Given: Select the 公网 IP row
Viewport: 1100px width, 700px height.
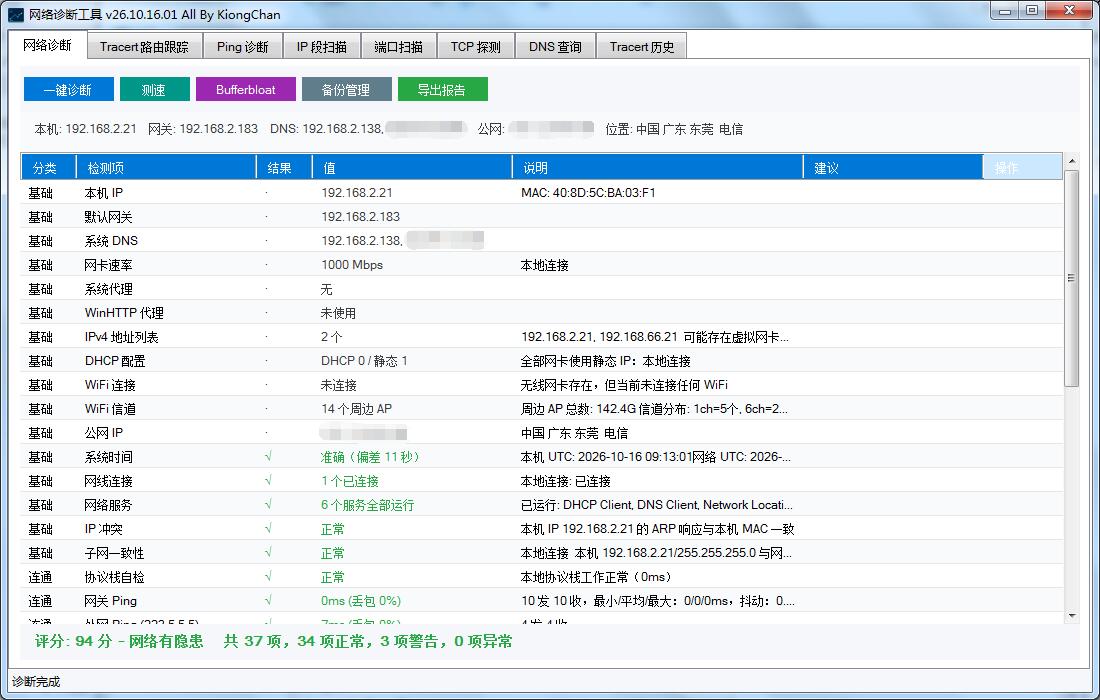Looking at the screenshot, I should pyautogui.click(x=542, y=433).
